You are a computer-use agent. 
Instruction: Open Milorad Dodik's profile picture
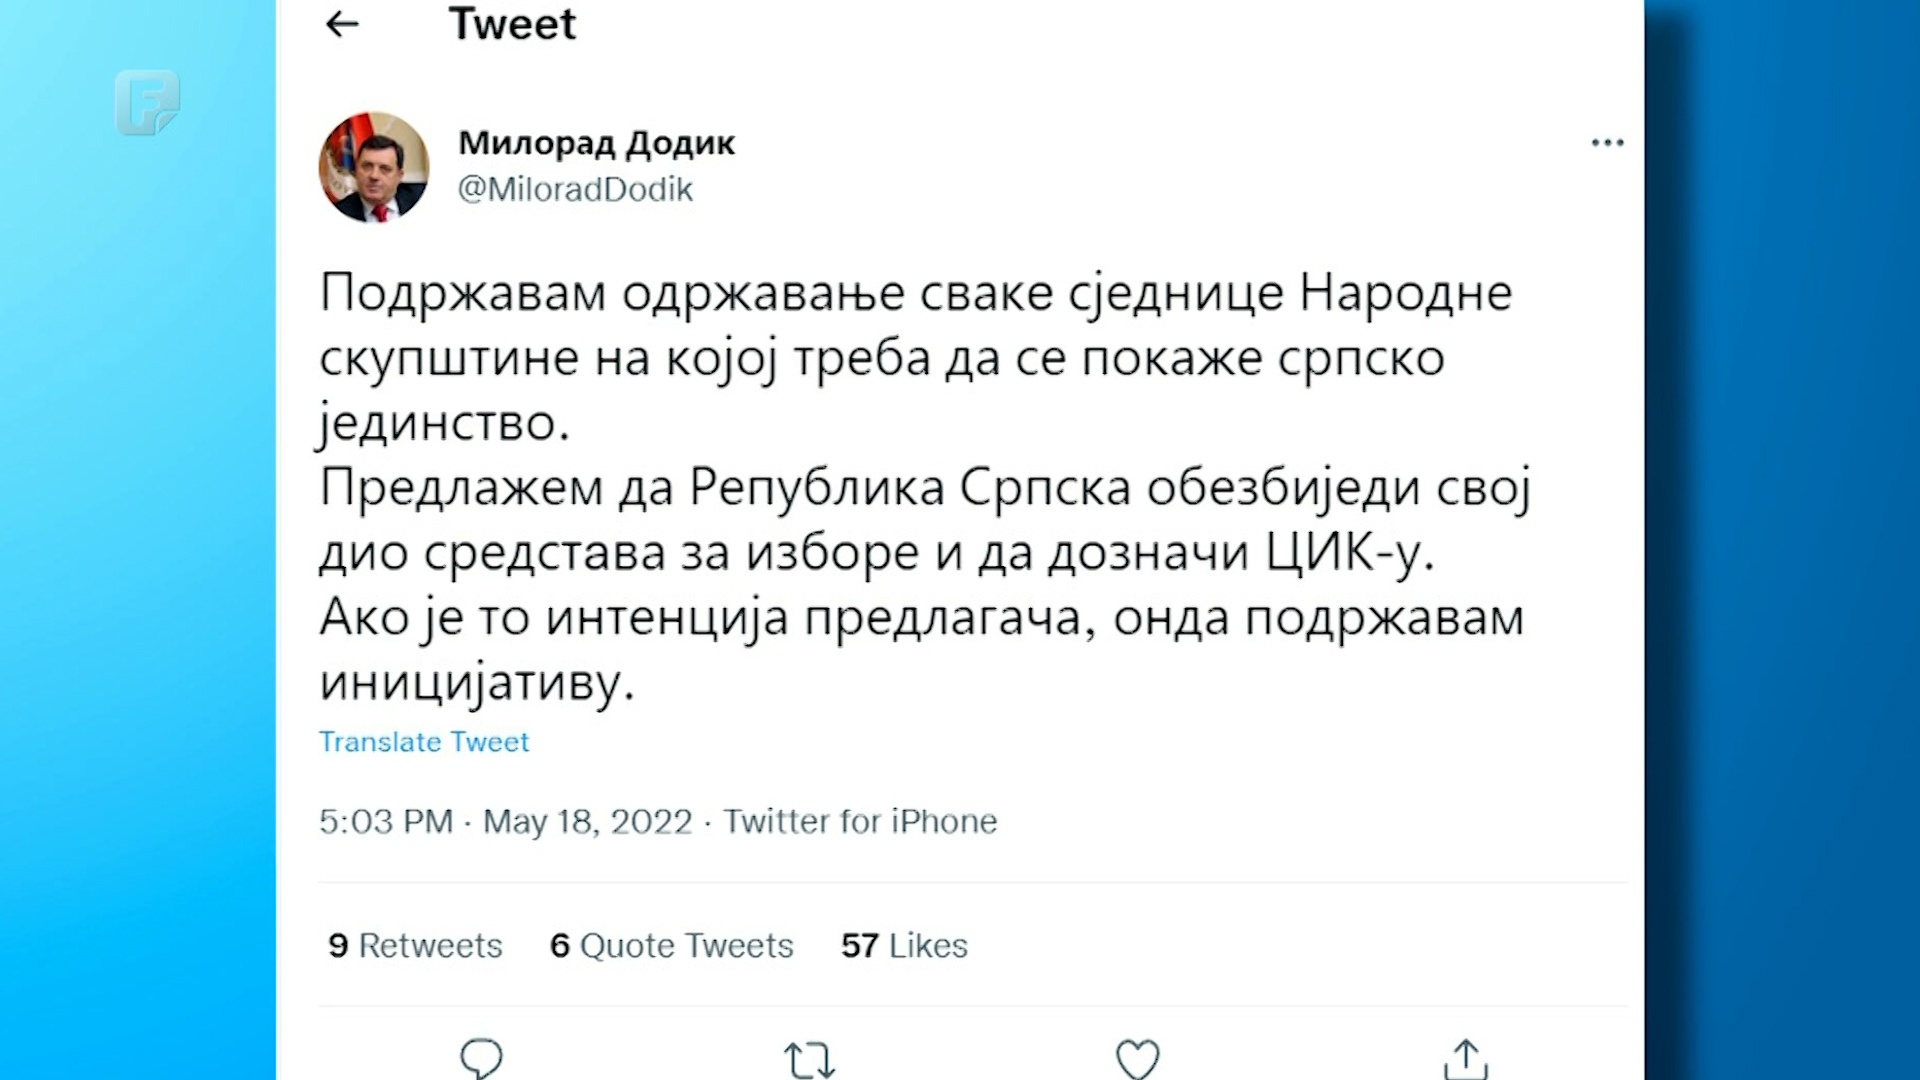coord(374,167)
